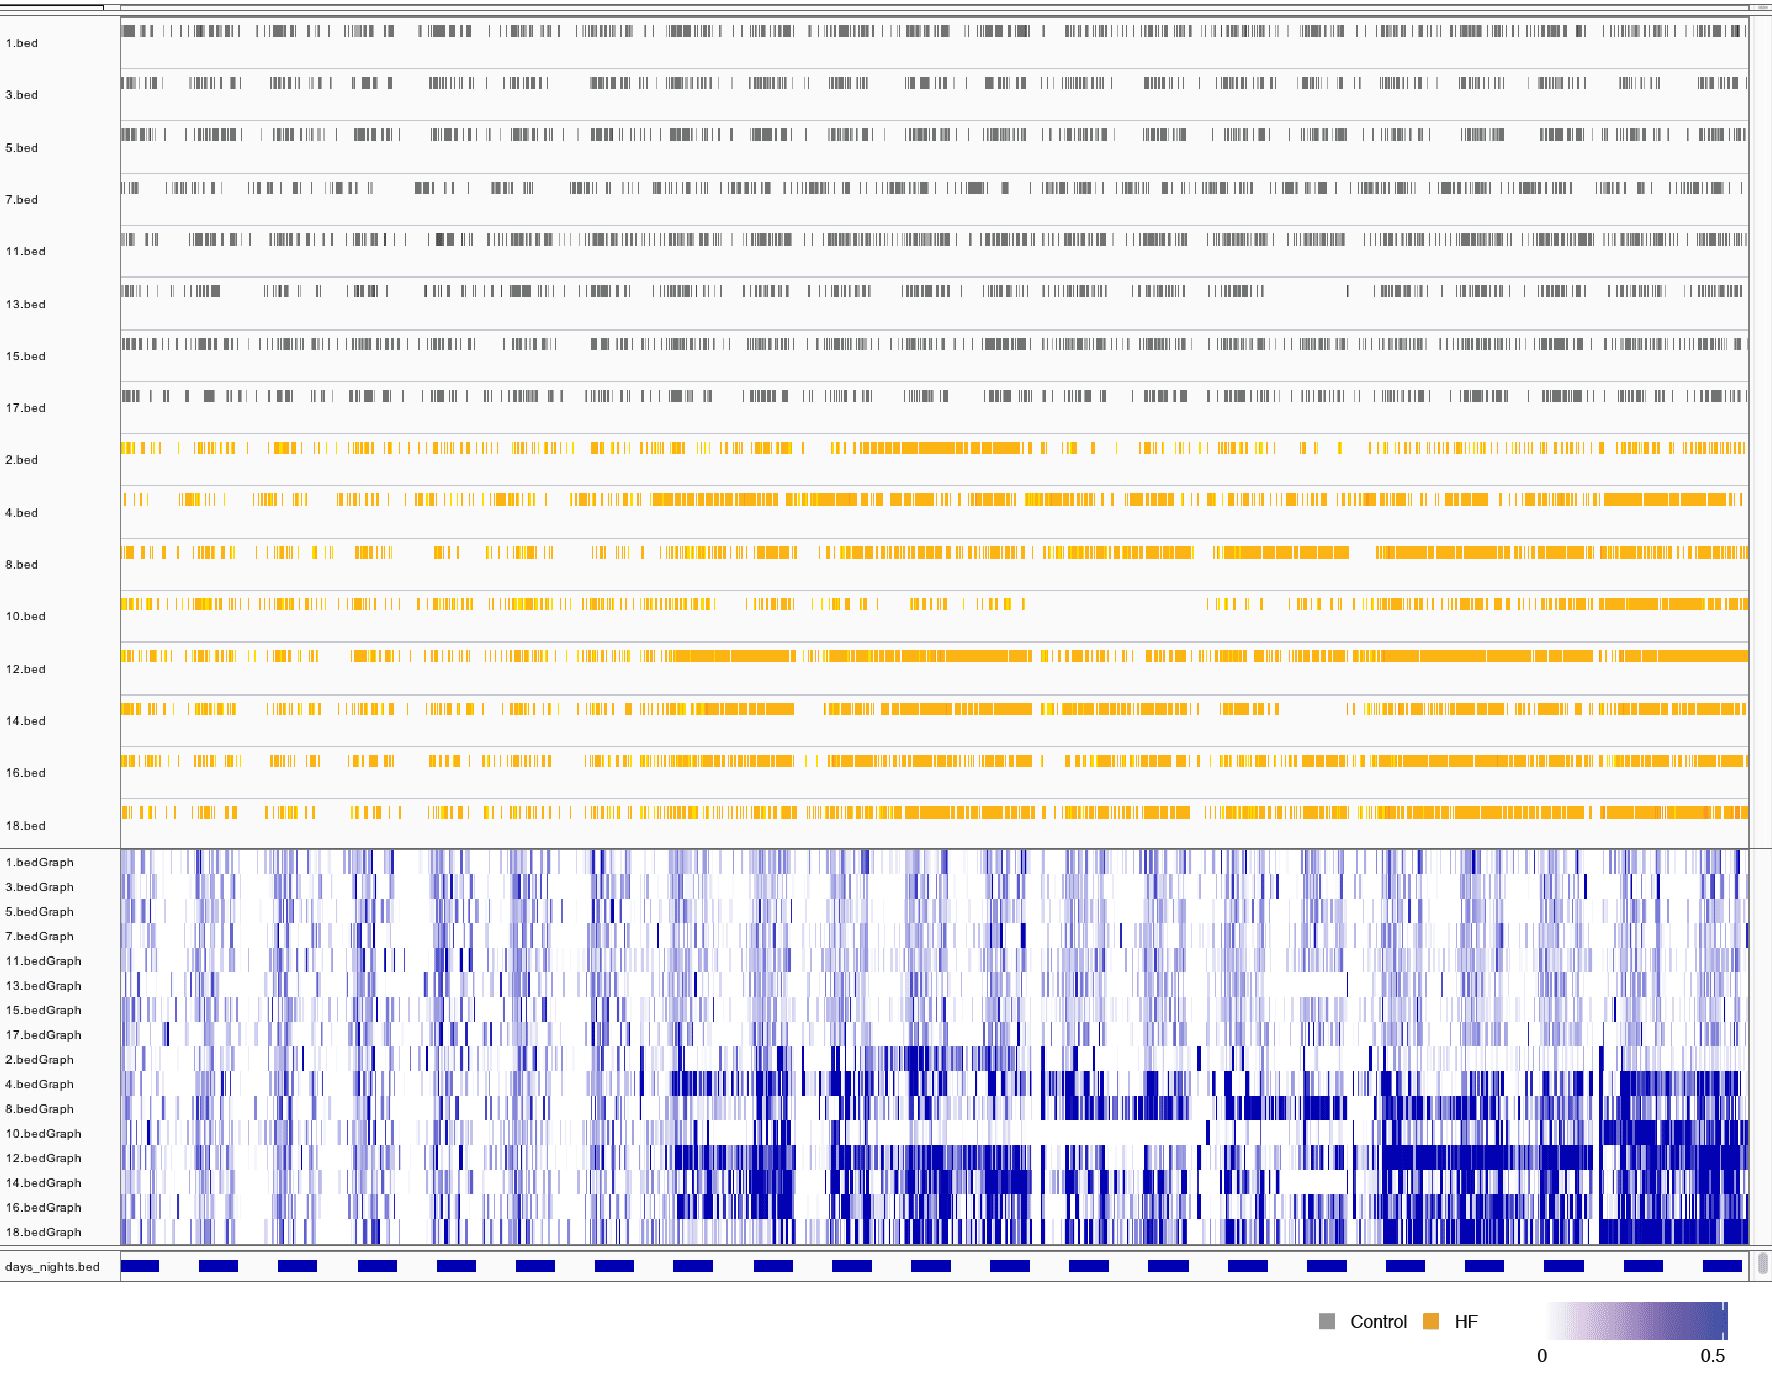Viewport: 1772px width, 1387px height.
Task: Select the 11.bed track label
Action: (26, 251)
